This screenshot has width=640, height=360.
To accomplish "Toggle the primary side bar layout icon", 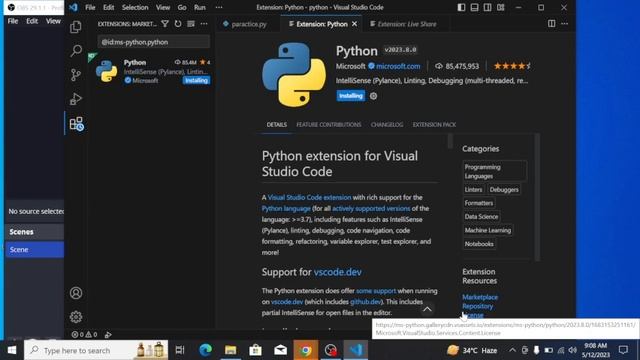I will point(461,7).
